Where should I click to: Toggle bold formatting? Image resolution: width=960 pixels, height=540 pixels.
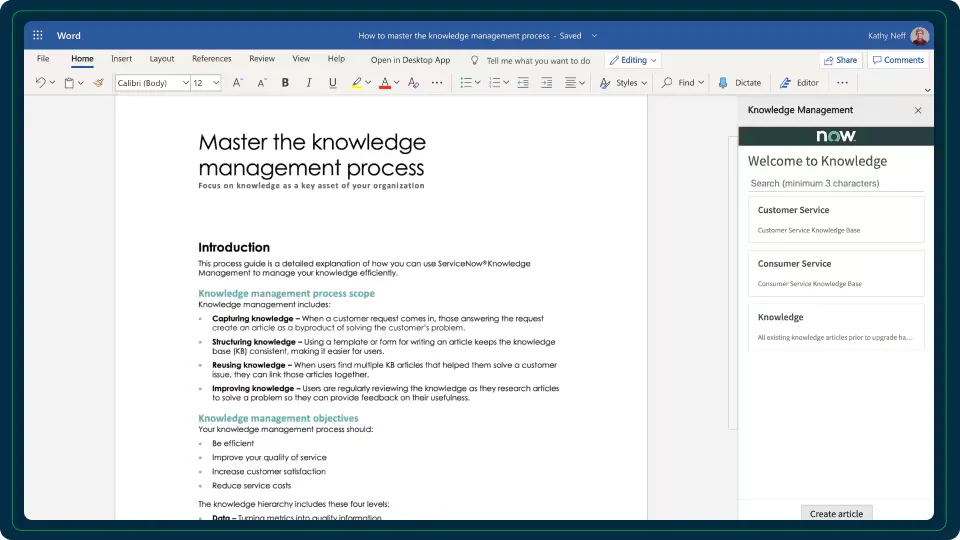pos(285,83)
